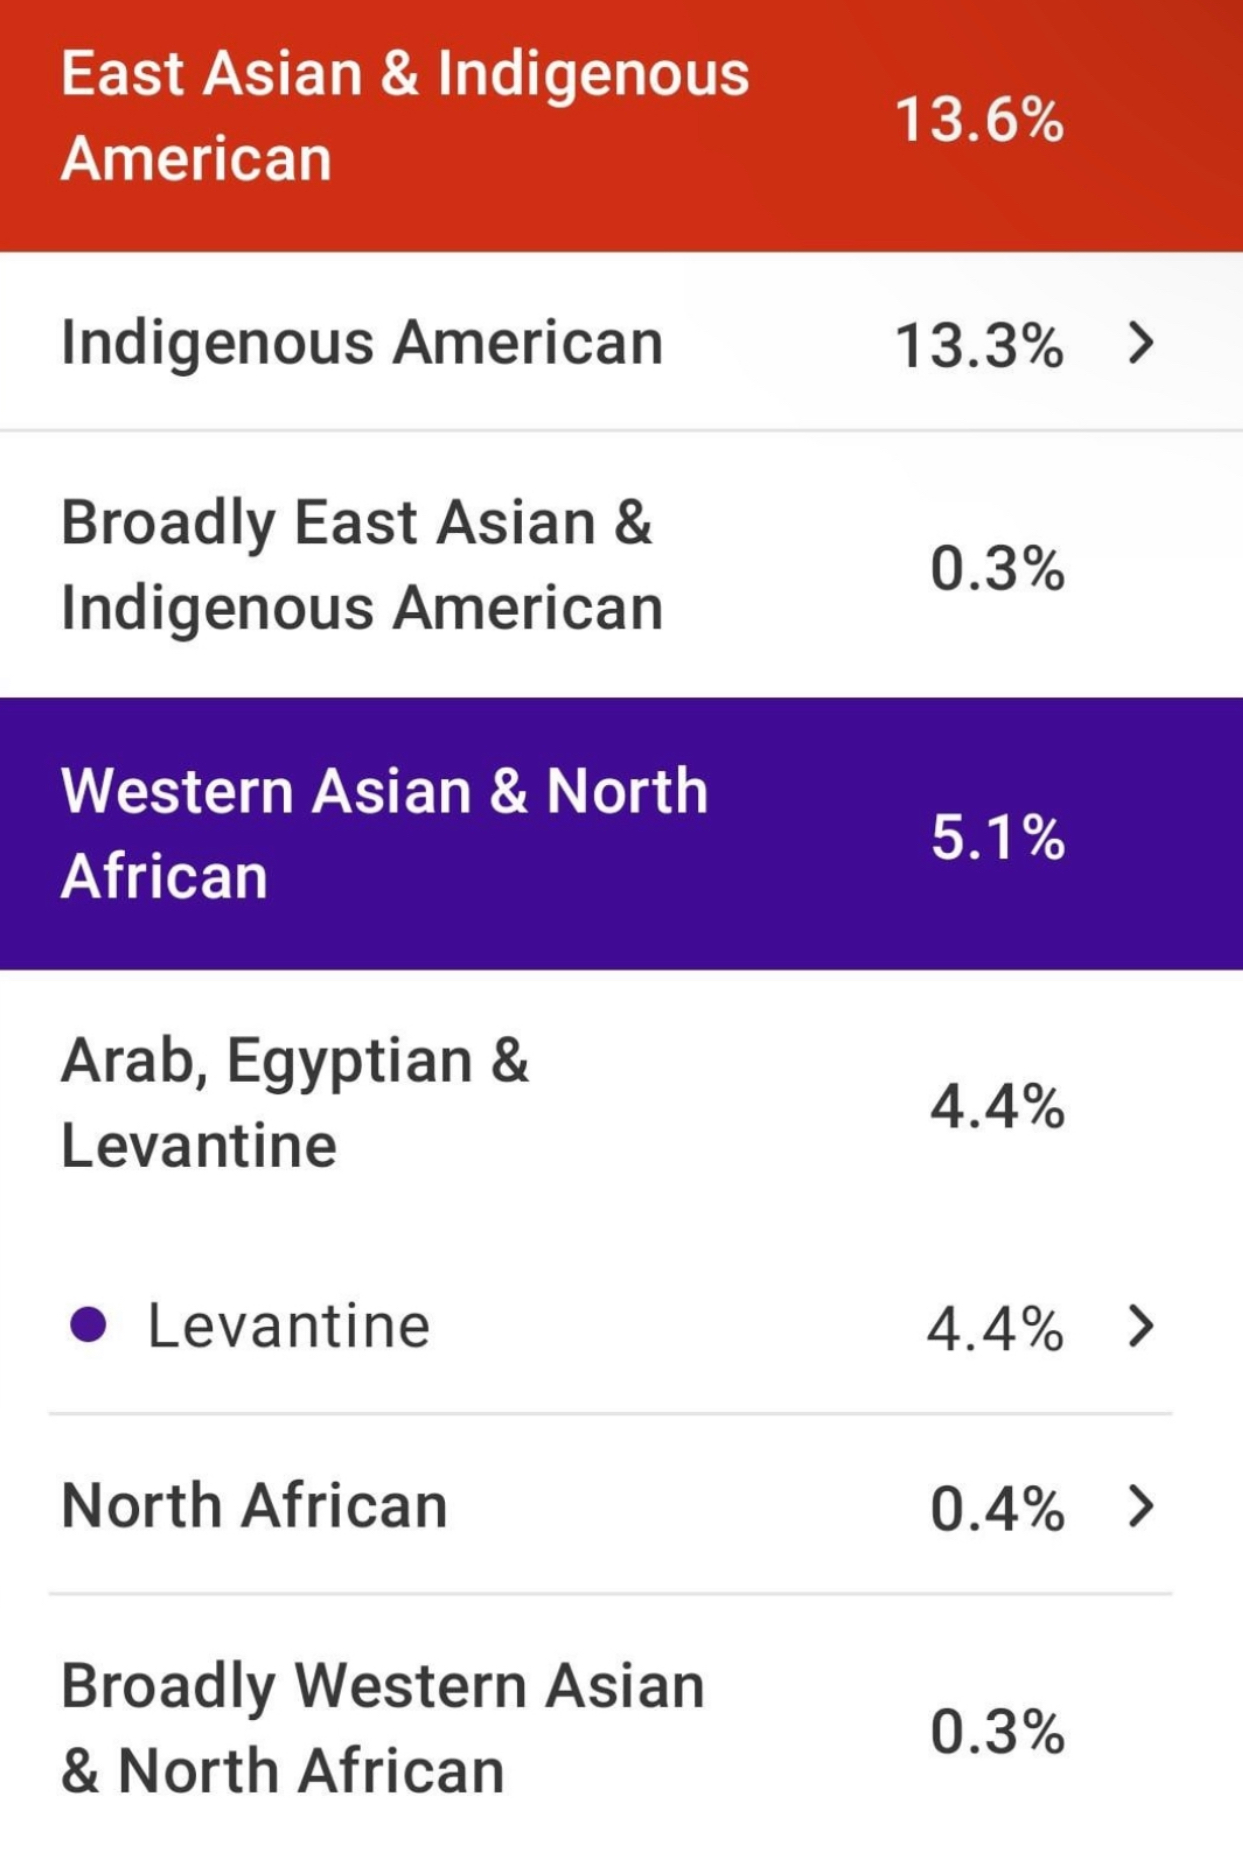Image resolution: width=1243 pixels, height=1850 pixels.
Task: Select the Levantine sub-region label
Action: [x=289, y=1326]
